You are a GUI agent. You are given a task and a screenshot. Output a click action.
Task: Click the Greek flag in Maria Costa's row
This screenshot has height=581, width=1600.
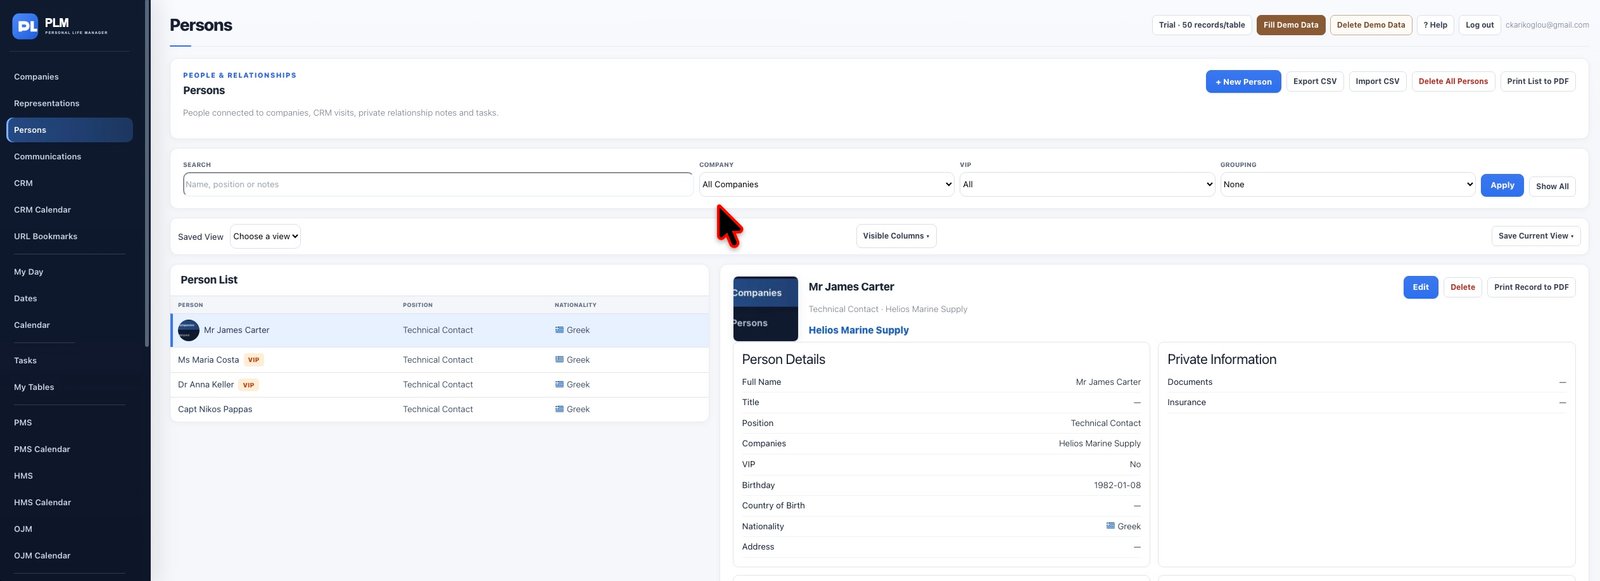tap(560, 360)
